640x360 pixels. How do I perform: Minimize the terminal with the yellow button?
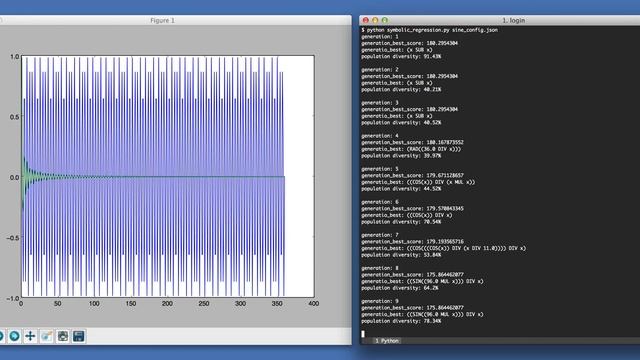(375, 20)
